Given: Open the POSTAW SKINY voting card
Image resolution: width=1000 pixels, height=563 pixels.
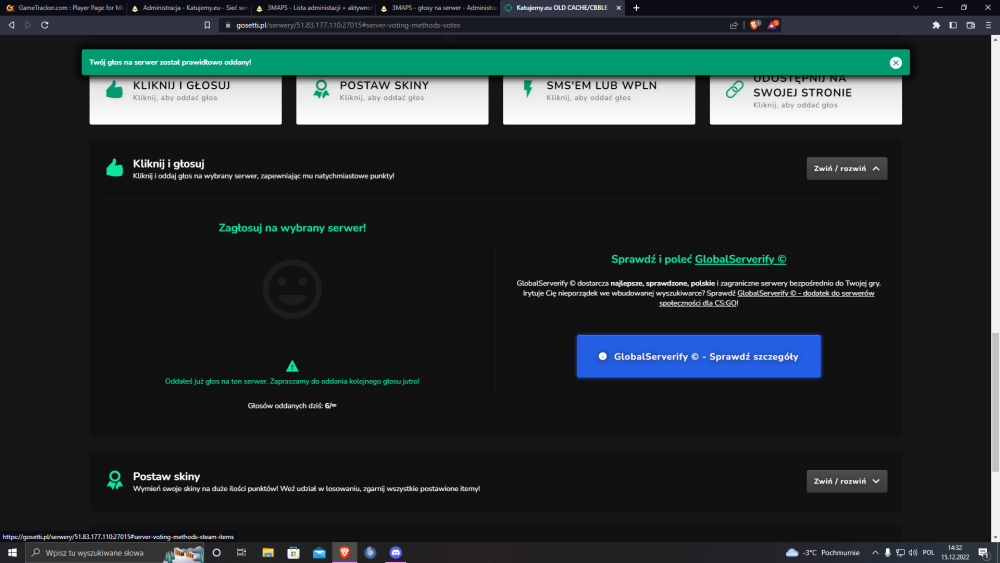Looking at the screenshot, I should 392,99.
